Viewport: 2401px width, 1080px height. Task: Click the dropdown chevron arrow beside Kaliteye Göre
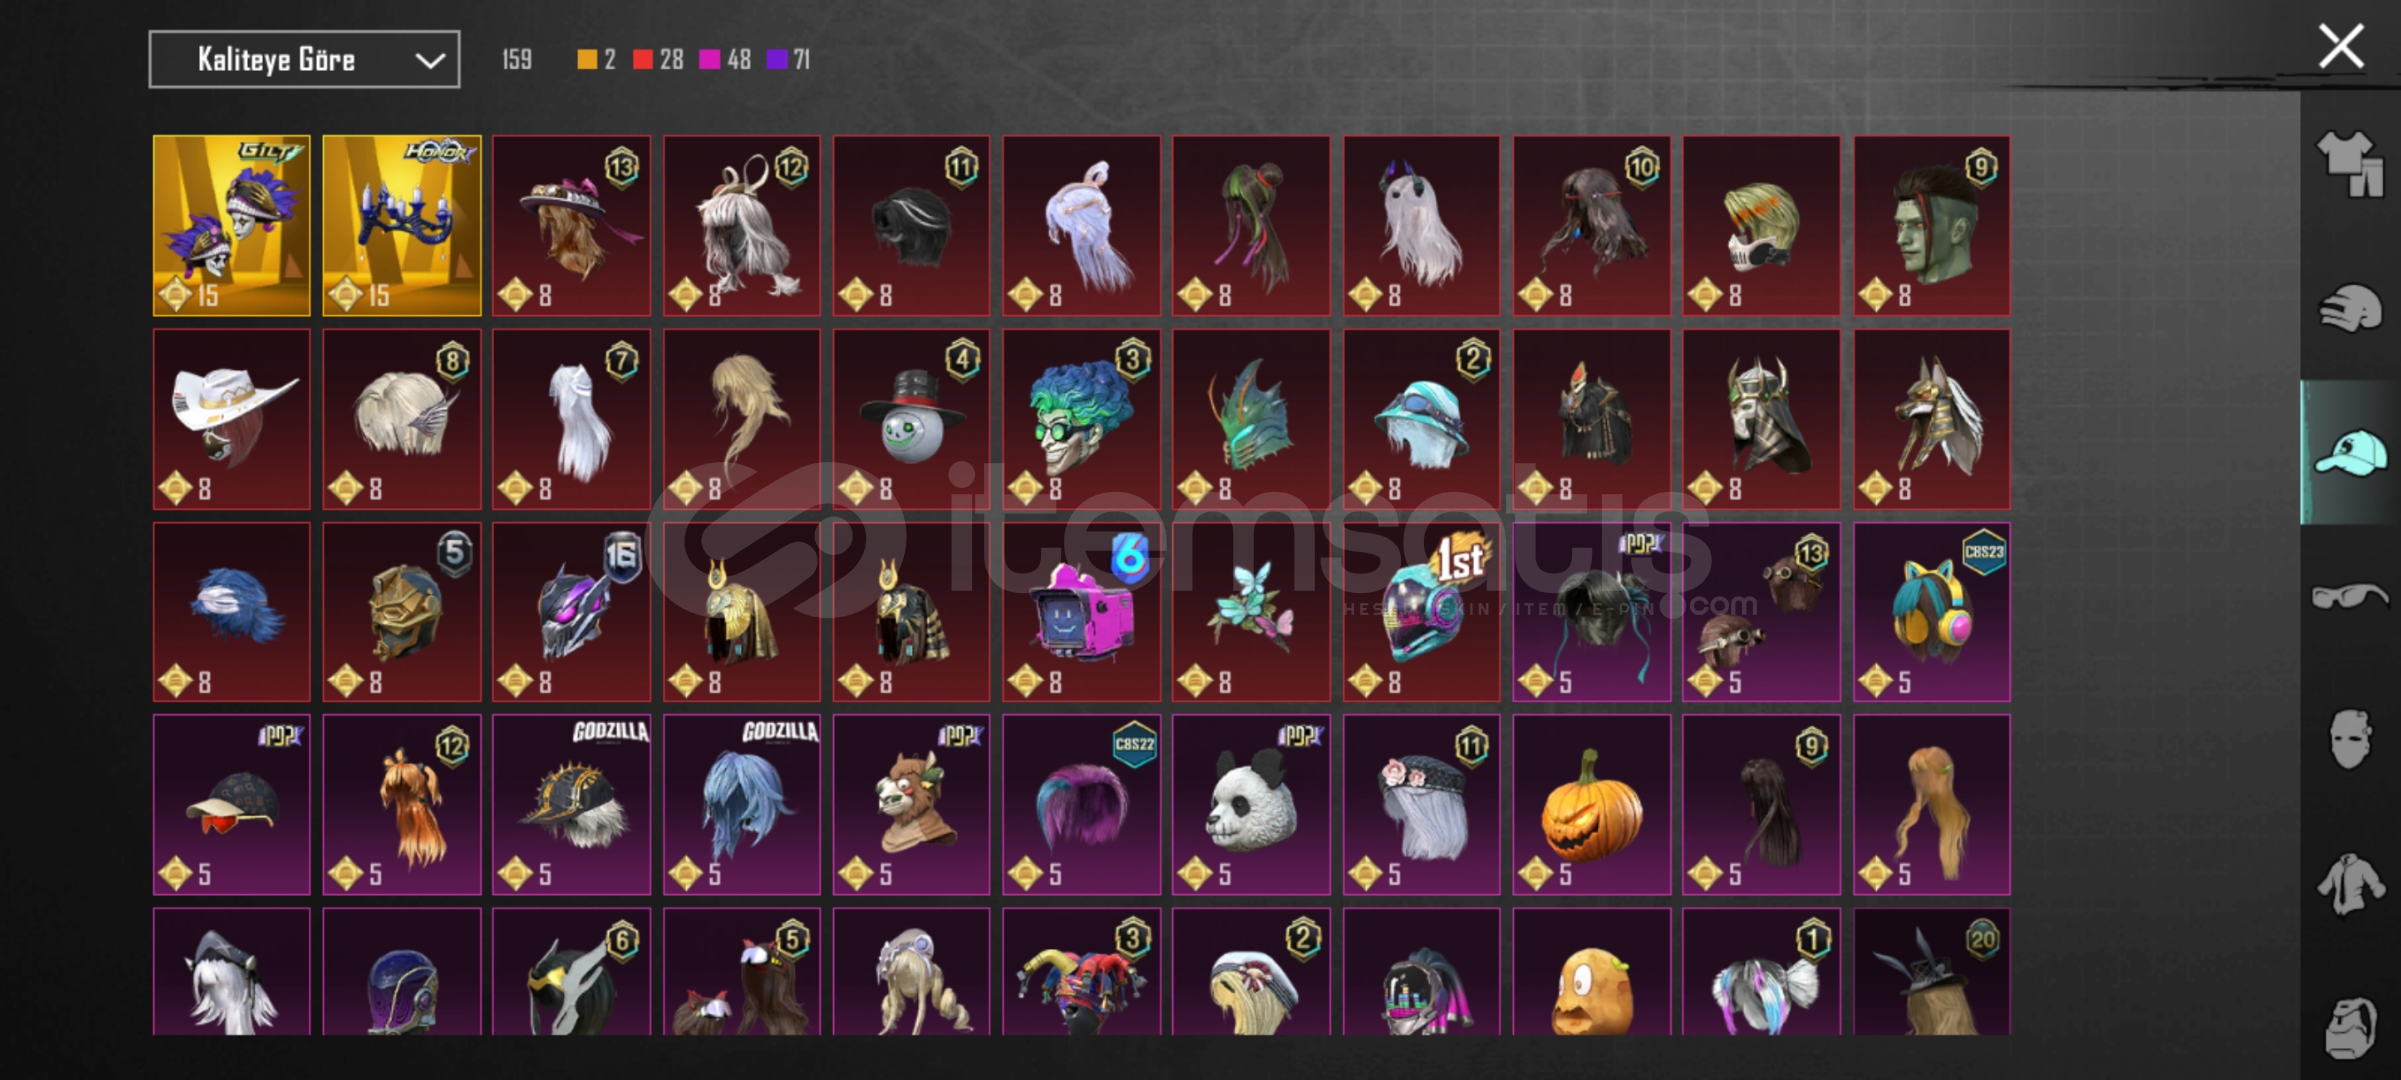[430, 60]
